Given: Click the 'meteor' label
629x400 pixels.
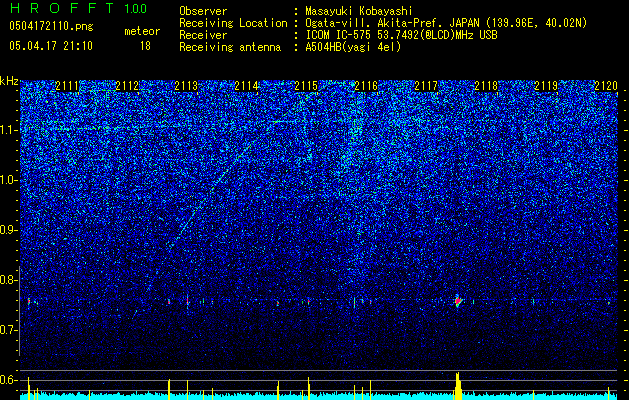Looking at the screenshot, I should point(142,31).
